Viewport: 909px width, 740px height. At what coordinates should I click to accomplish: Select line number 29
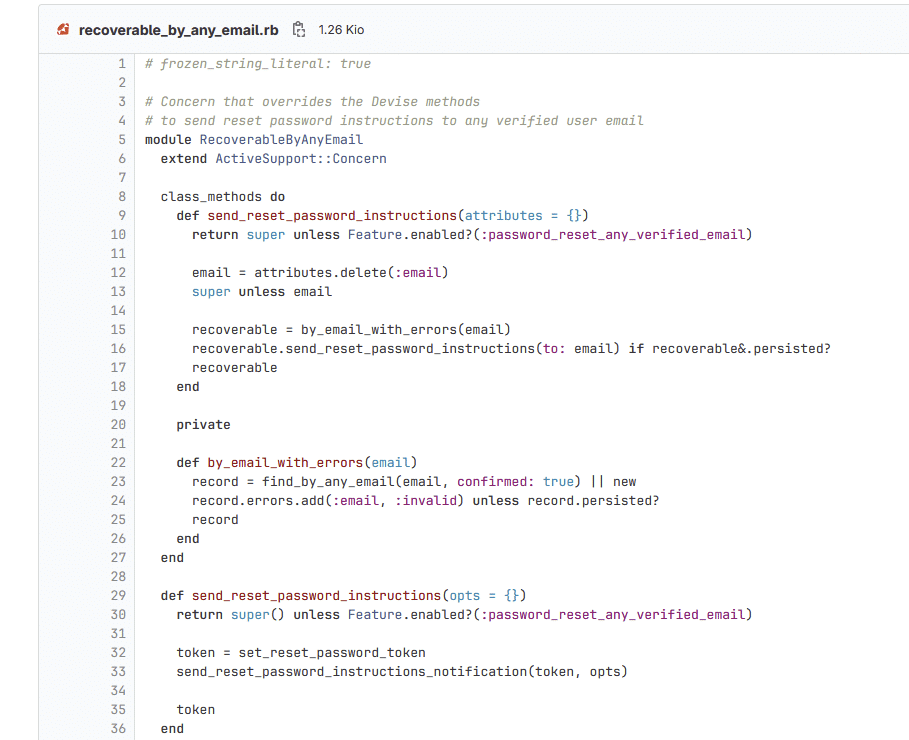[118, 596]
